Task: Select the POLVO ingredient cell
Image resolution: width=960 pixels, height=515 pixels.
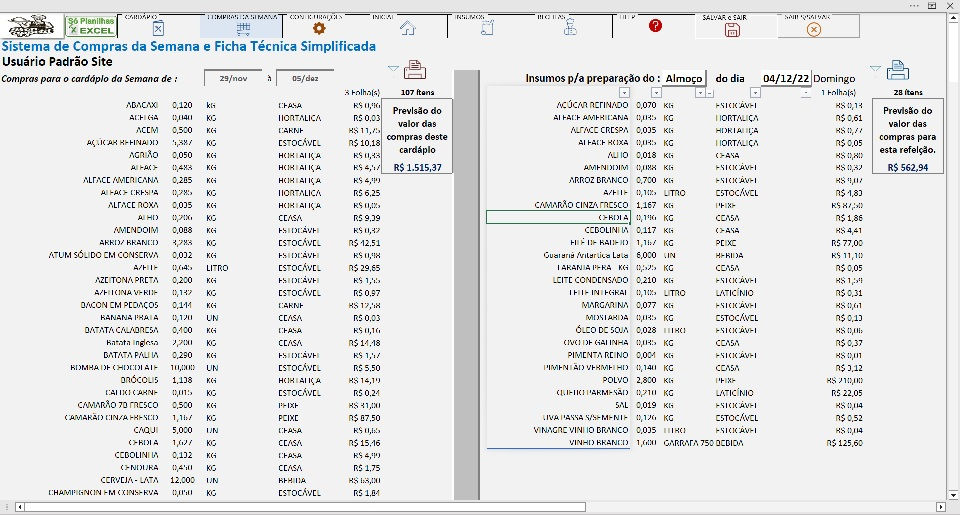Action: (615, 380)
